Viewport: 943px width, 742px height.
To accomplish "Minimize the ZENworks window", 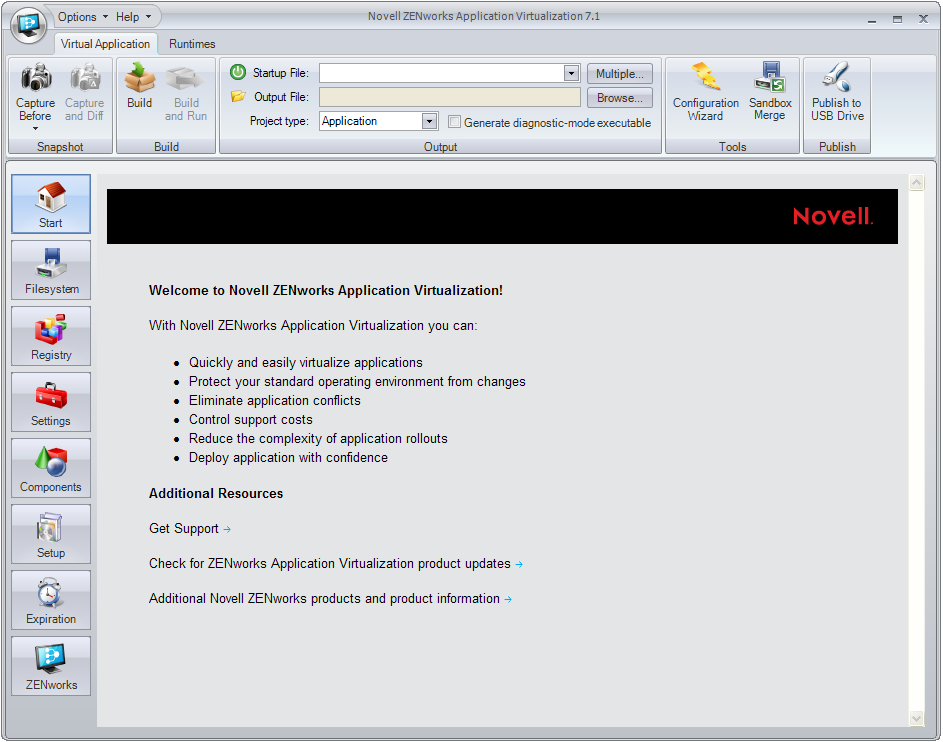I will 872,19.
